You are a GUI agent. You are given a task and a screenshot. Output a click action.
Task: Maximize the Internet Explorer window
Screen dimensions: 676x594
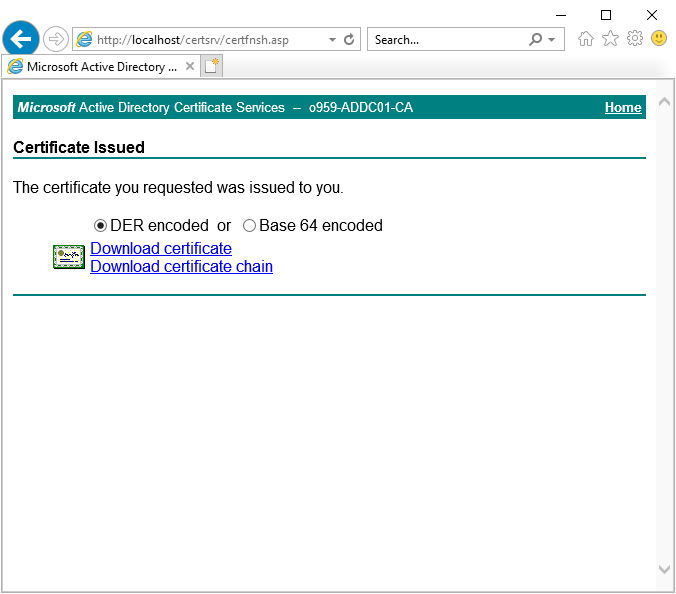click(x=606, y=15)
